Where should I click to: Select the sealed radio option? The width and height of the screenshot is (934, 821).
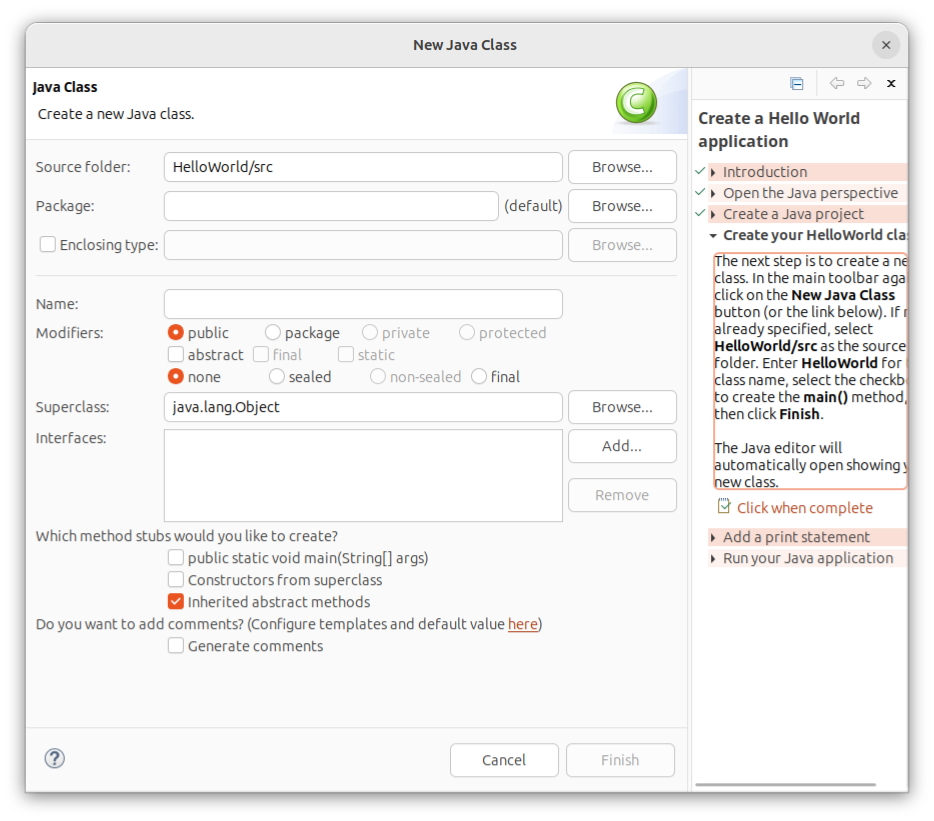(x=276, y=377)
